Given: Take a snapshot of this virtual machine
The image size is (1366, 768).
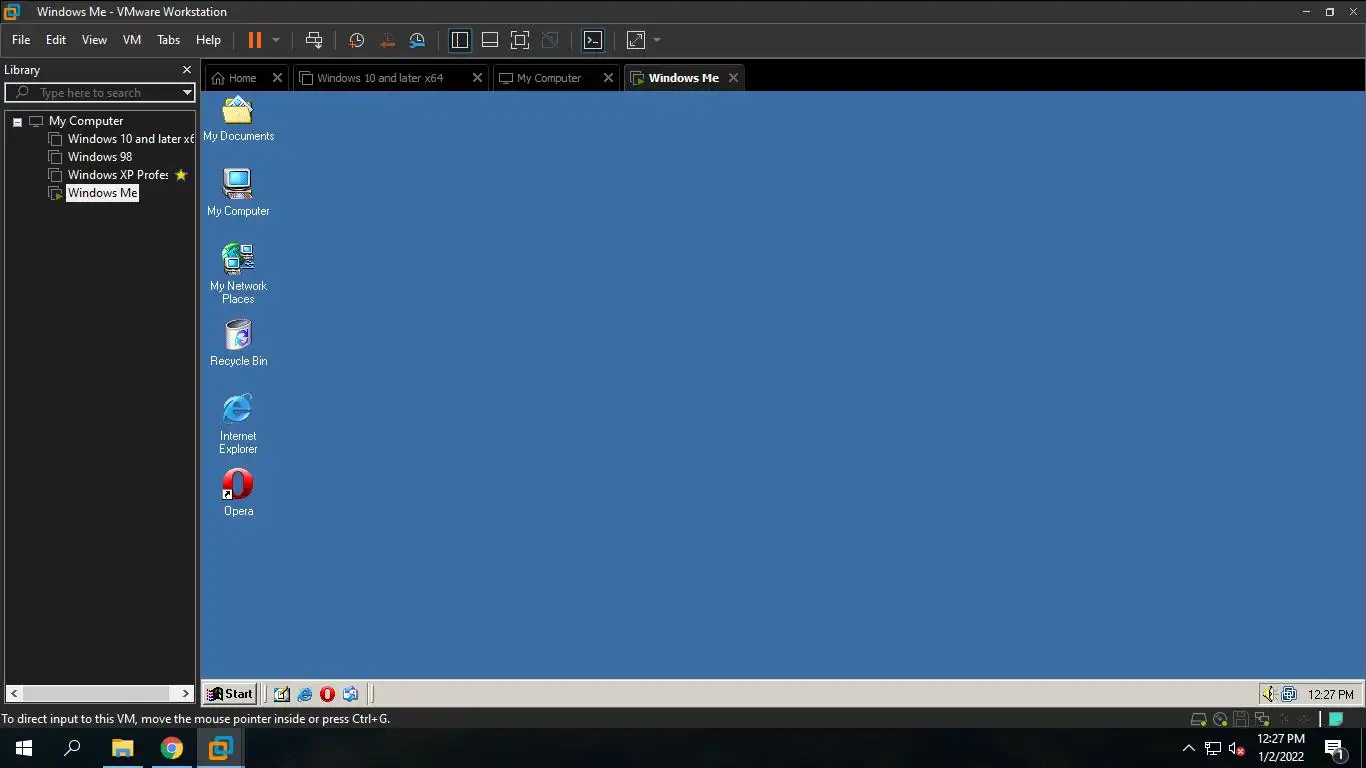Looking at the screenshot, I should (x=356, y=40).
